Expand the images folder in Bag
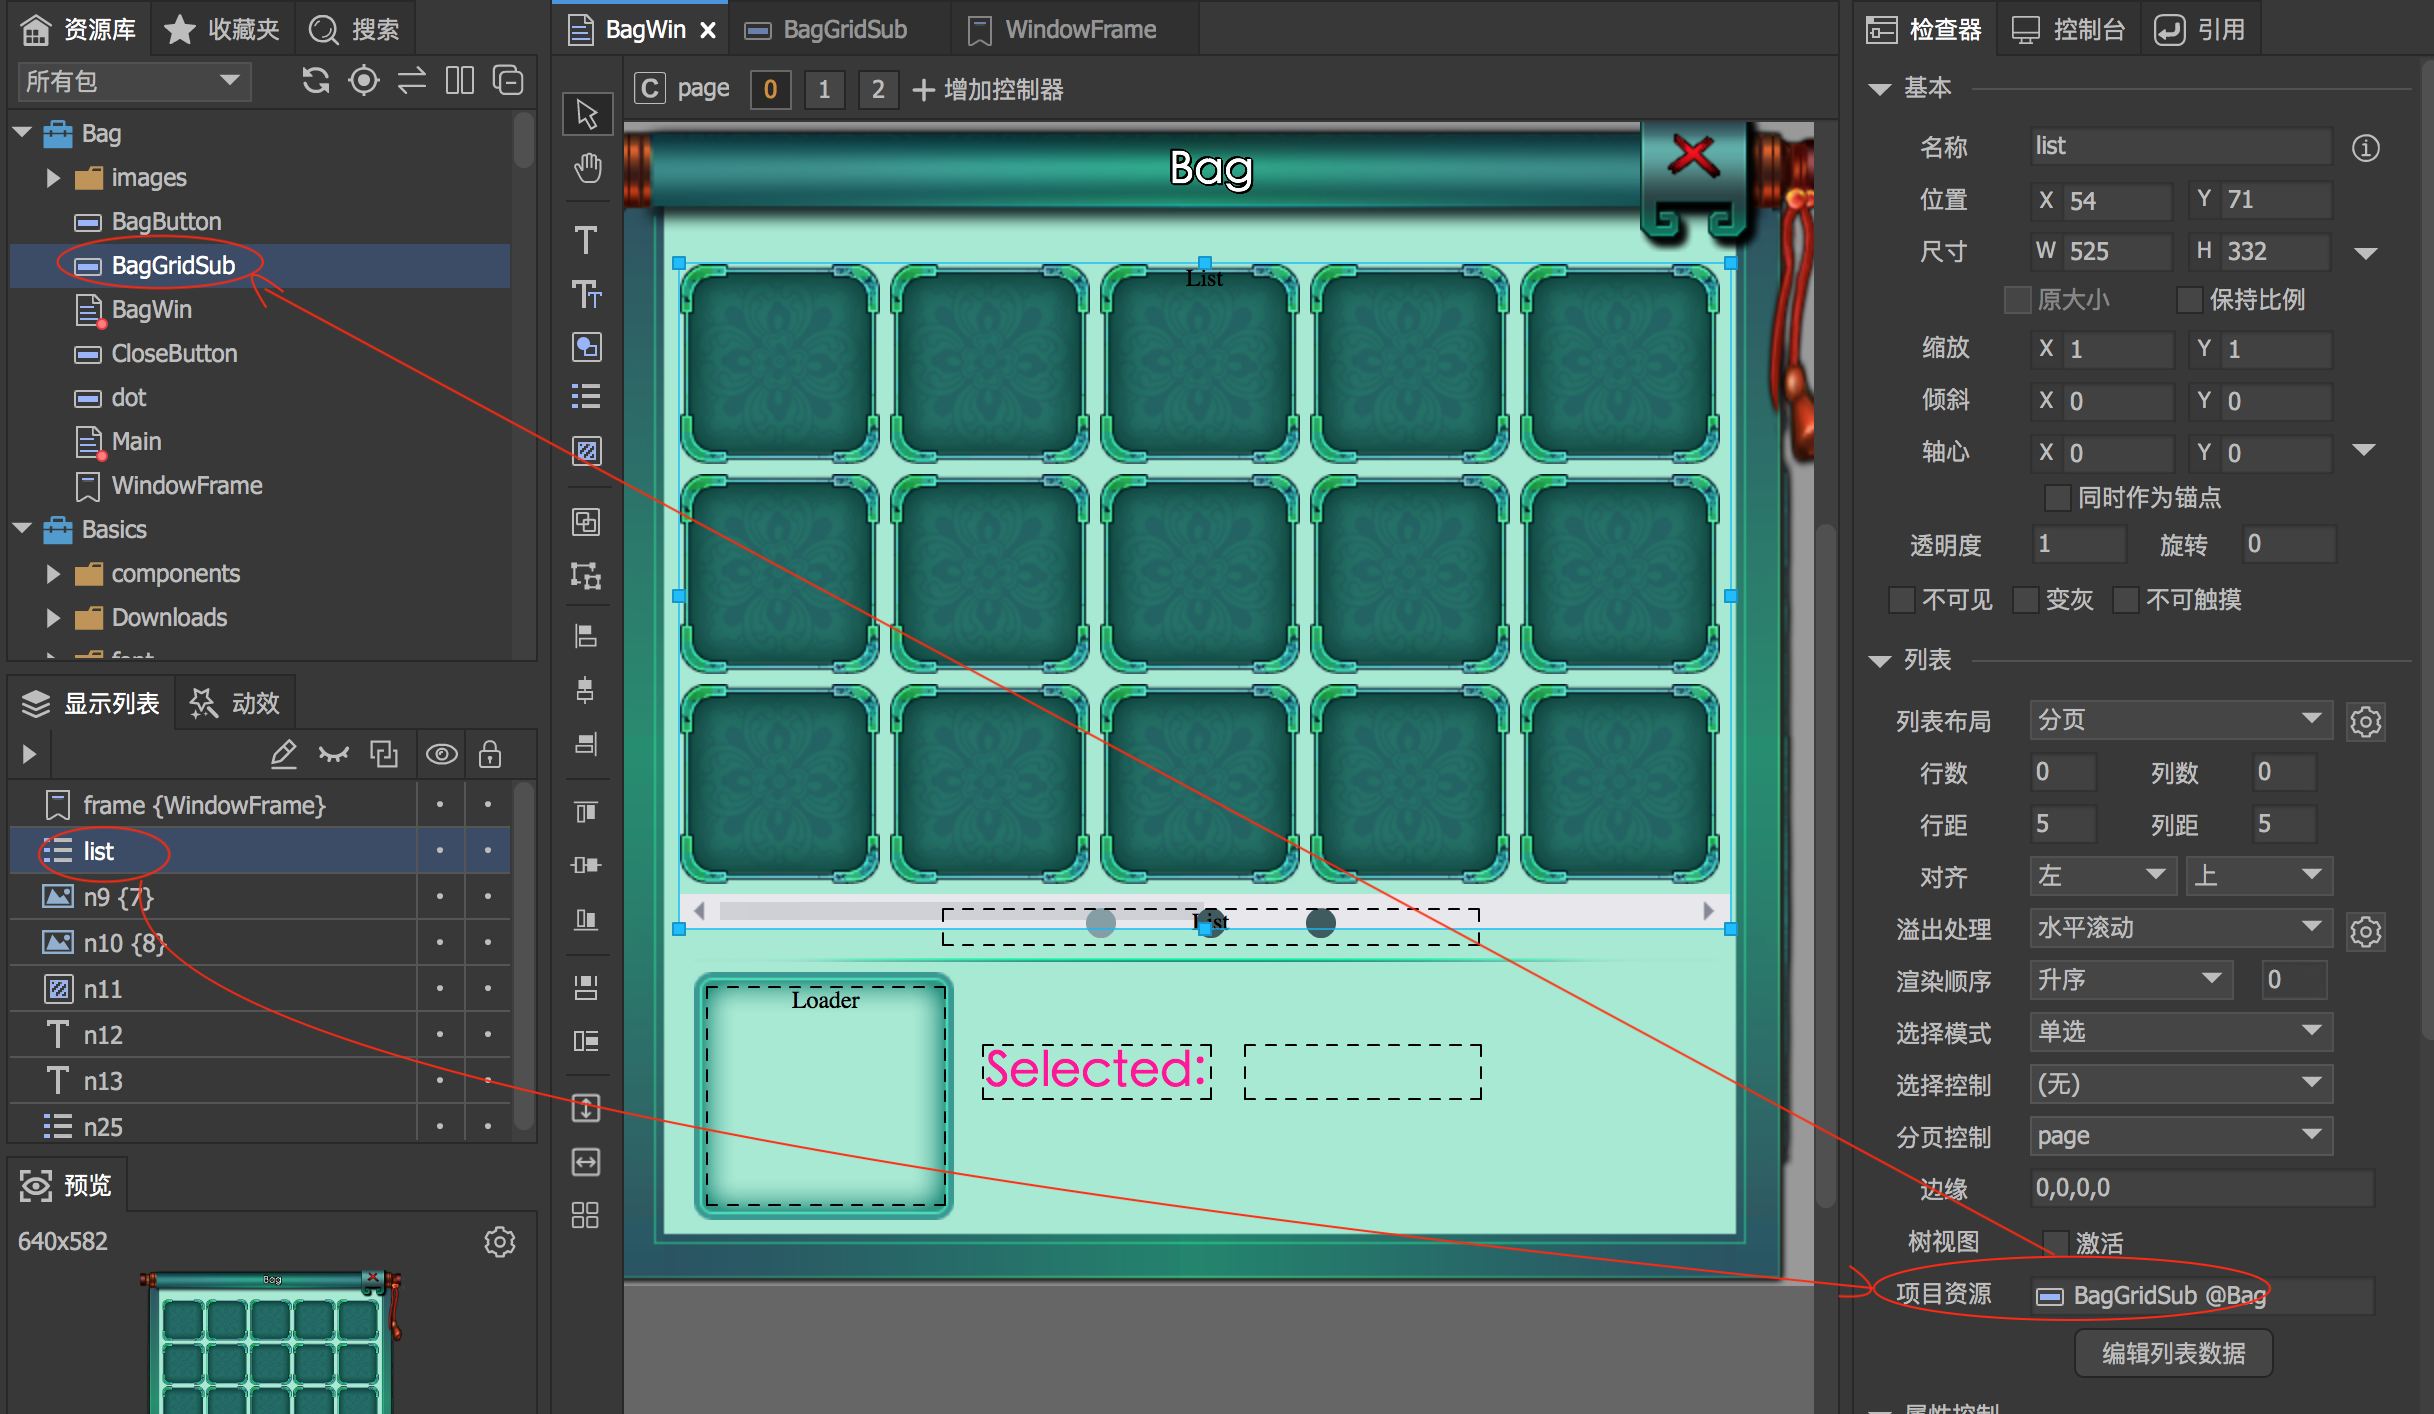This screenshot has height=1414, width=2434. [x=53, y=178]
